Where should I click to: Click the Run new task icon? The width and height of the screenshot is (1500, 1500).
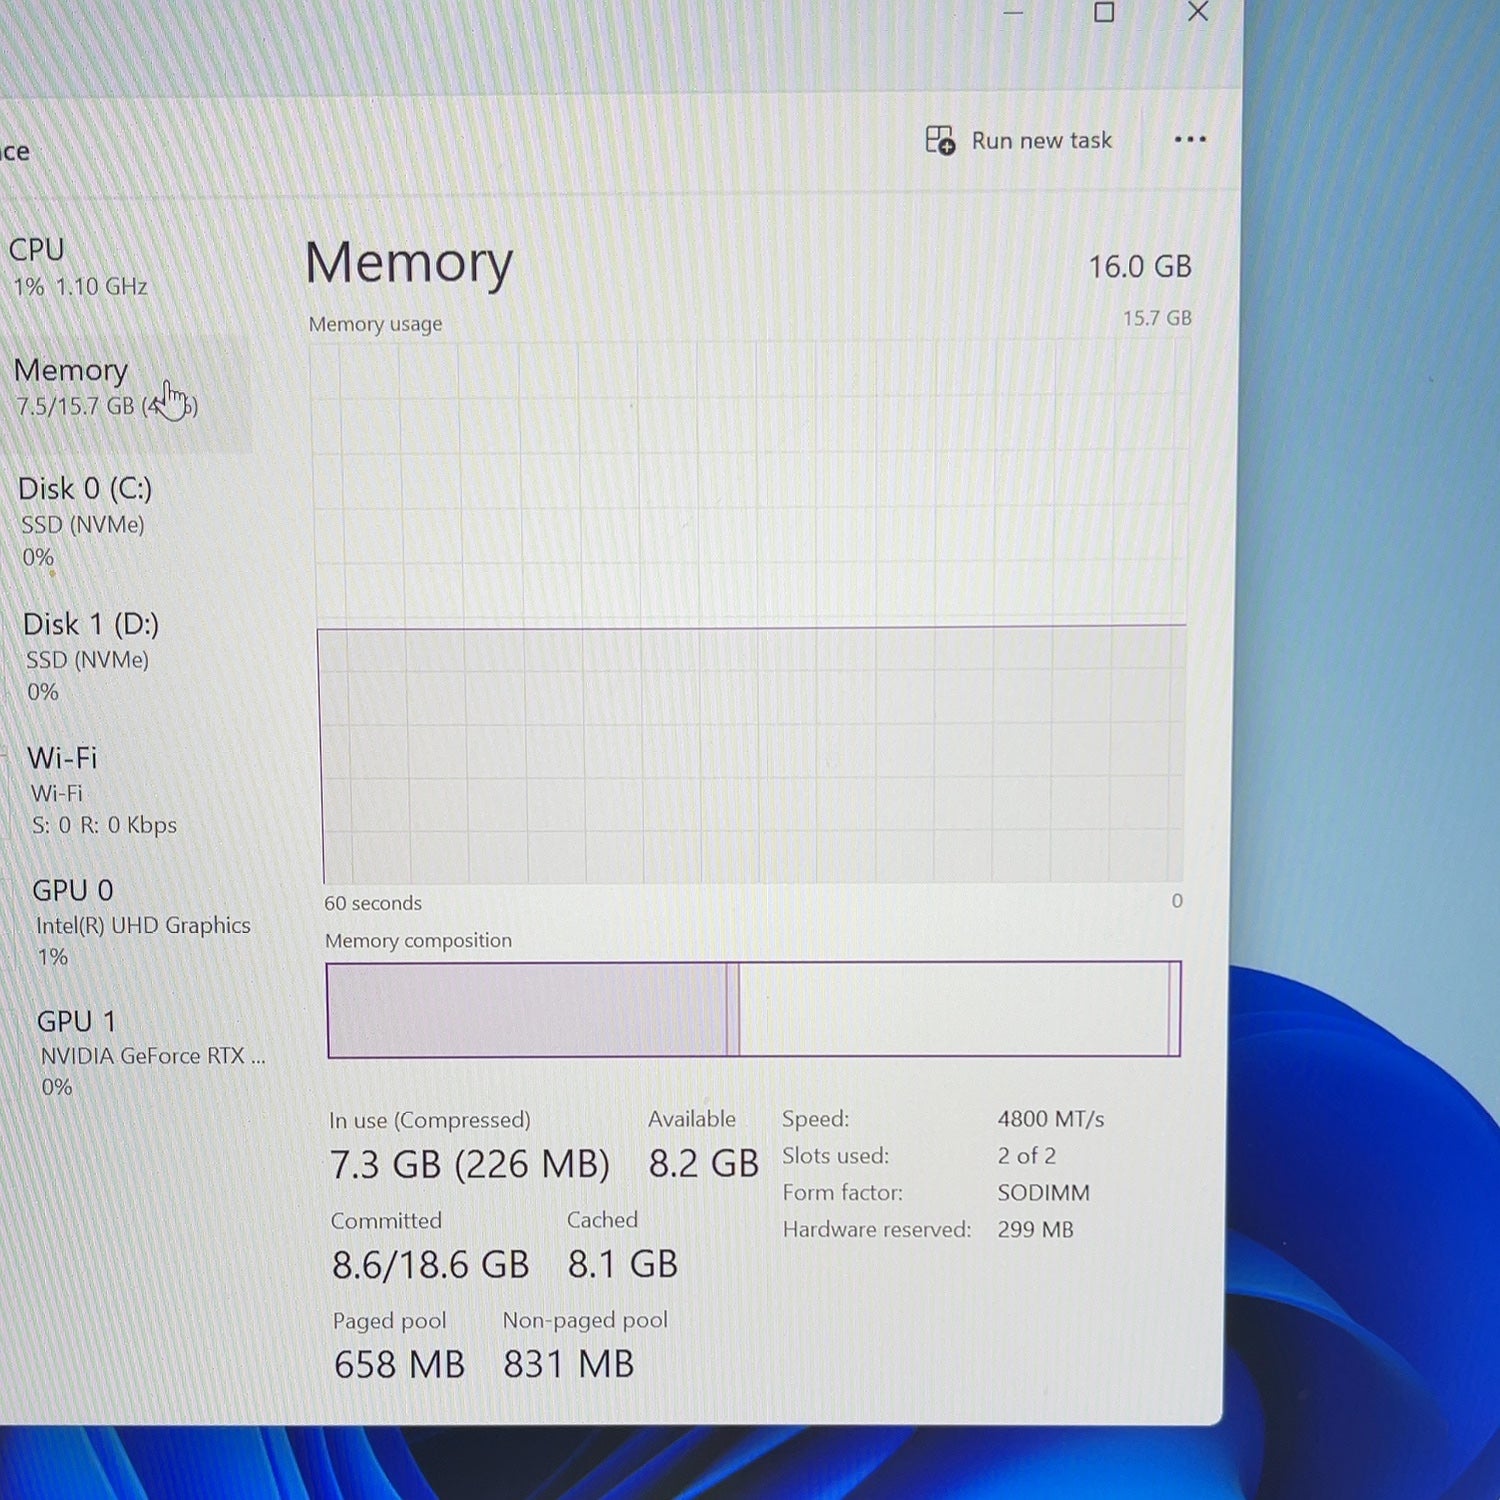940,140
